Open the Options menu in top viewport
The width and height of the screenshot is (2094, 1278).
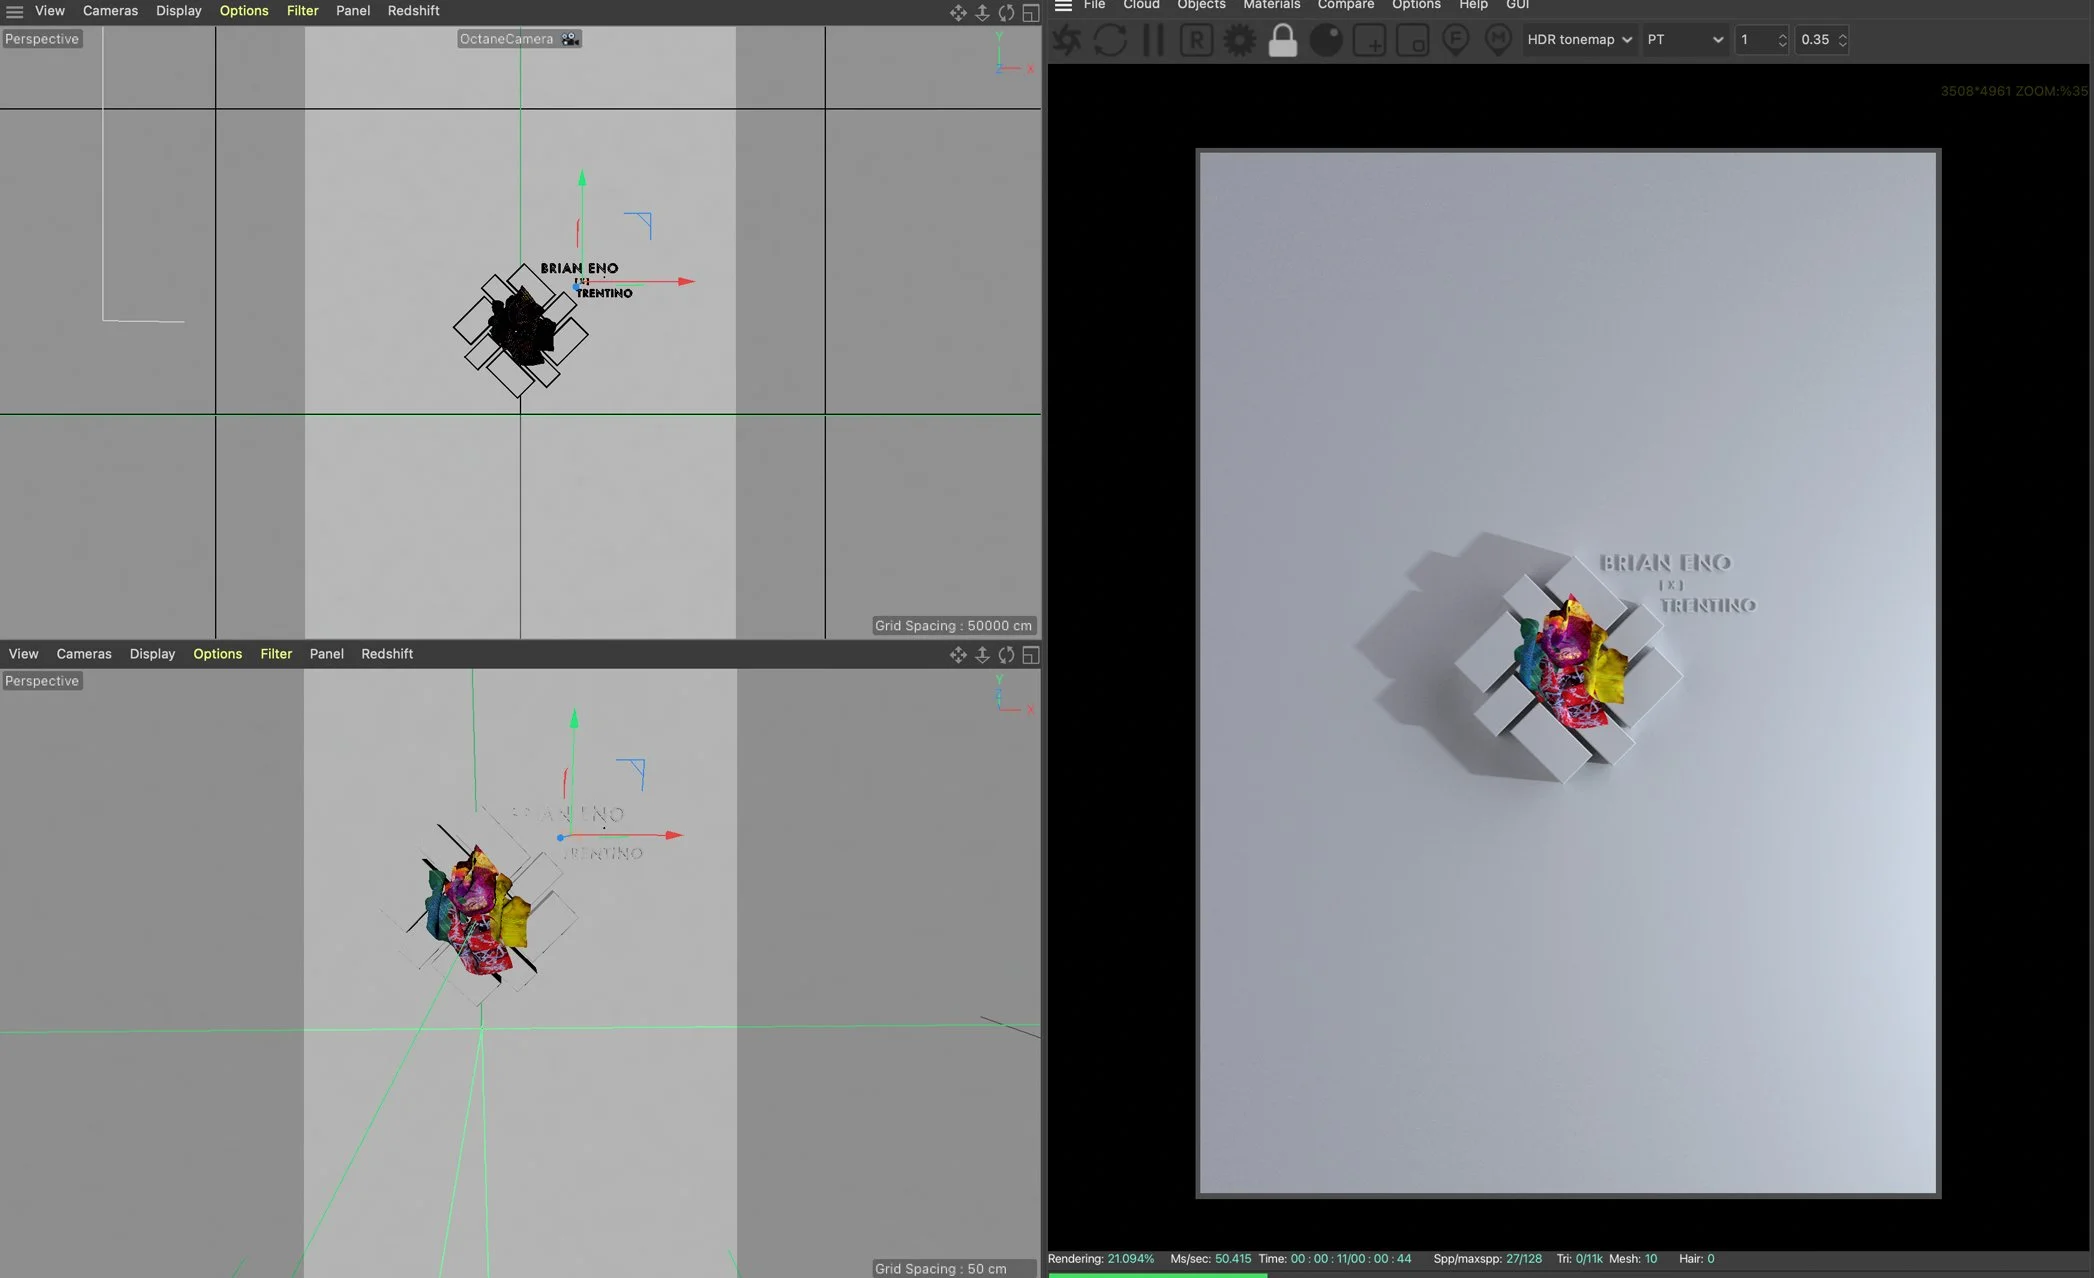(x=244, y=11)
